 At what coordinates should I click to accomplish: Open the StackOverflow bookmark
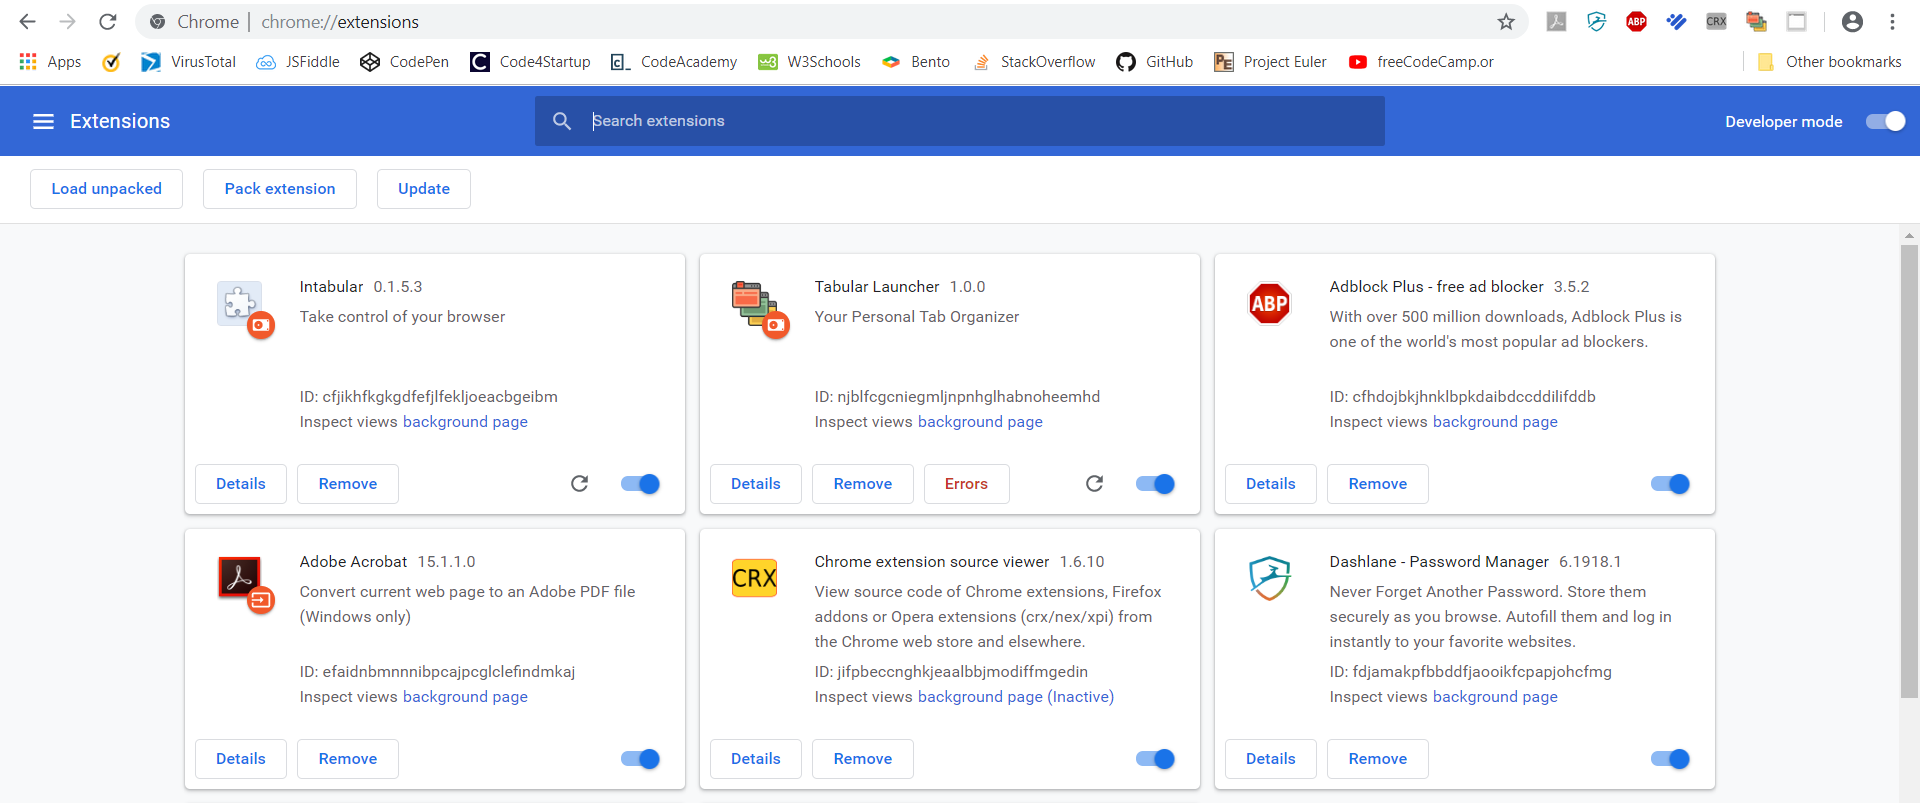click(1034, 62)
